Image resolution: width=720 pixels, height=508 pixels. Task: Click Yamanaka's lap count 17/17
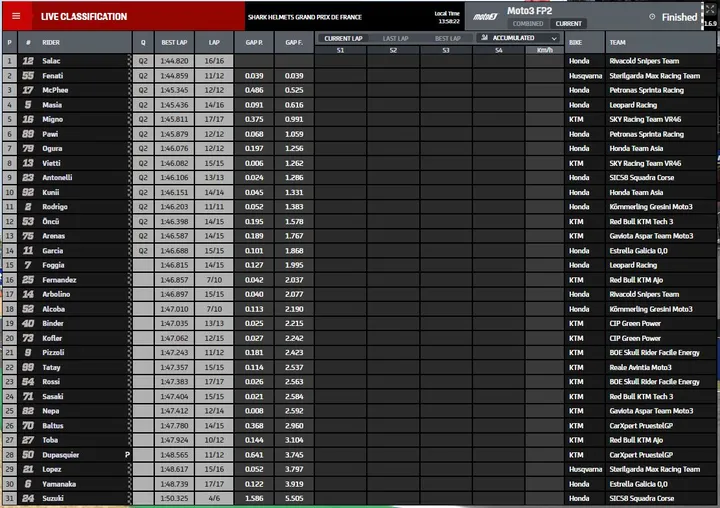[x=214, y=484]
